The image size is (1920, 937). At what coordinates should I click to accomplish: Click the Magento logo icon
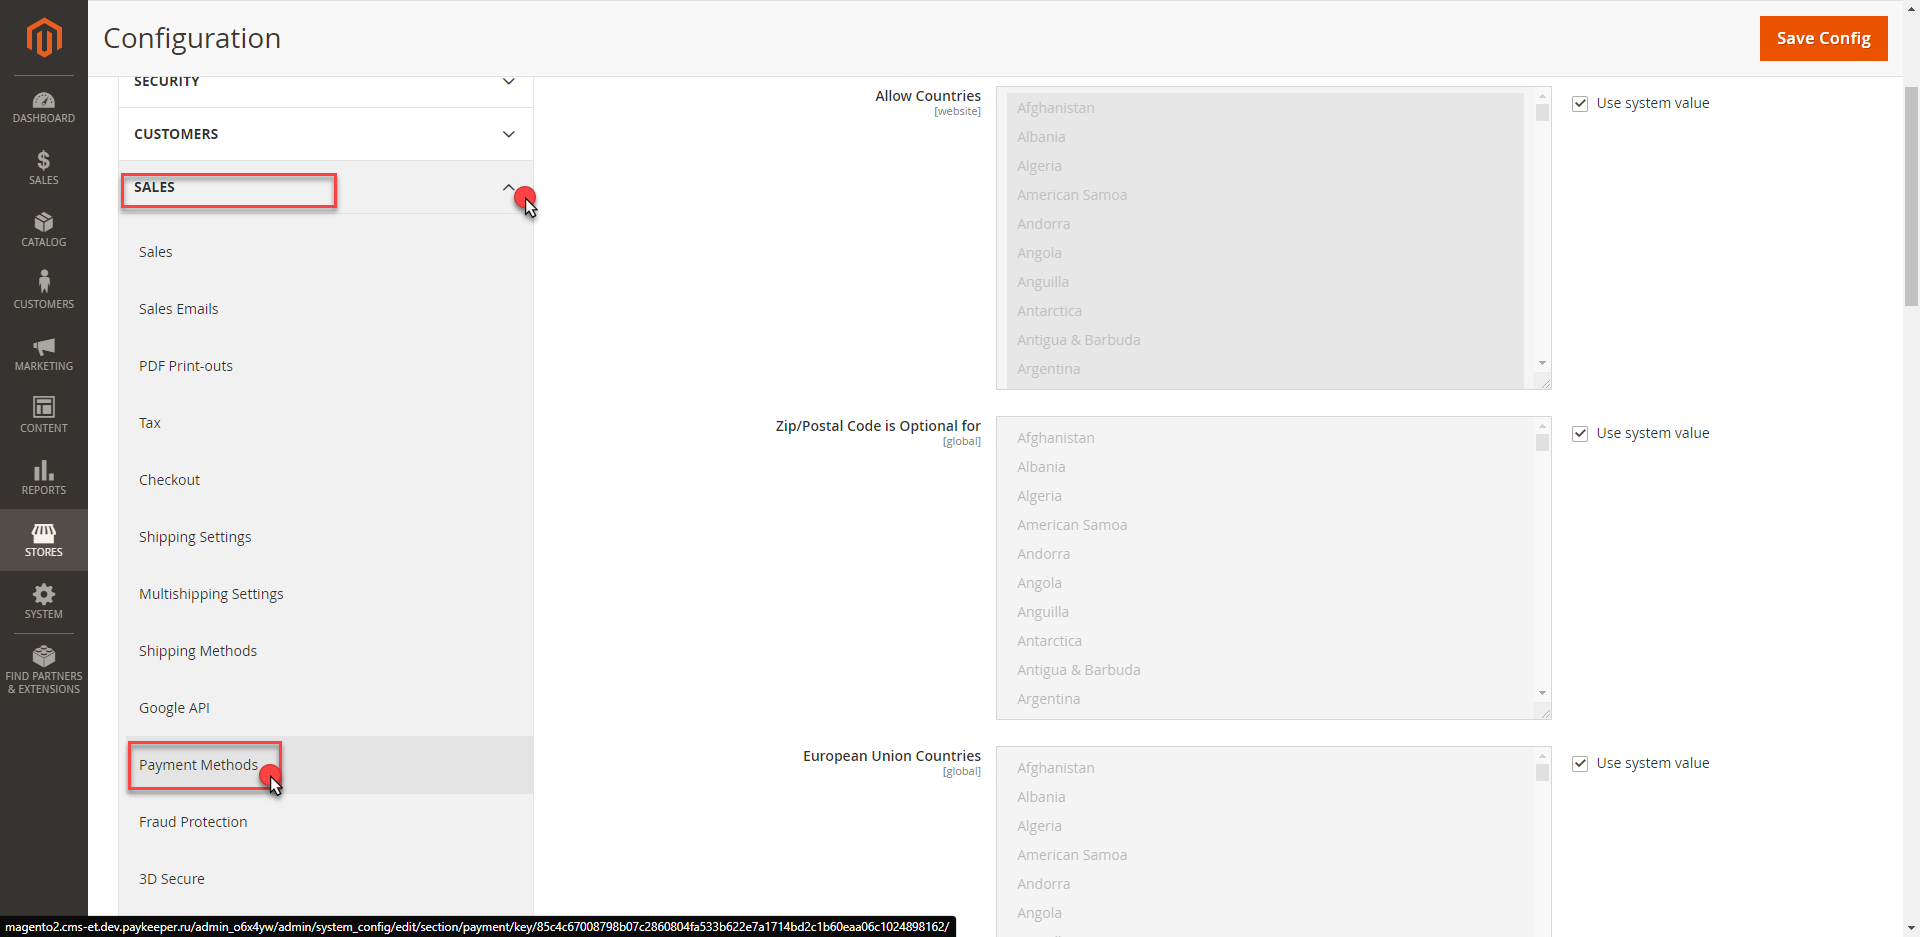[x=44, y=38]
